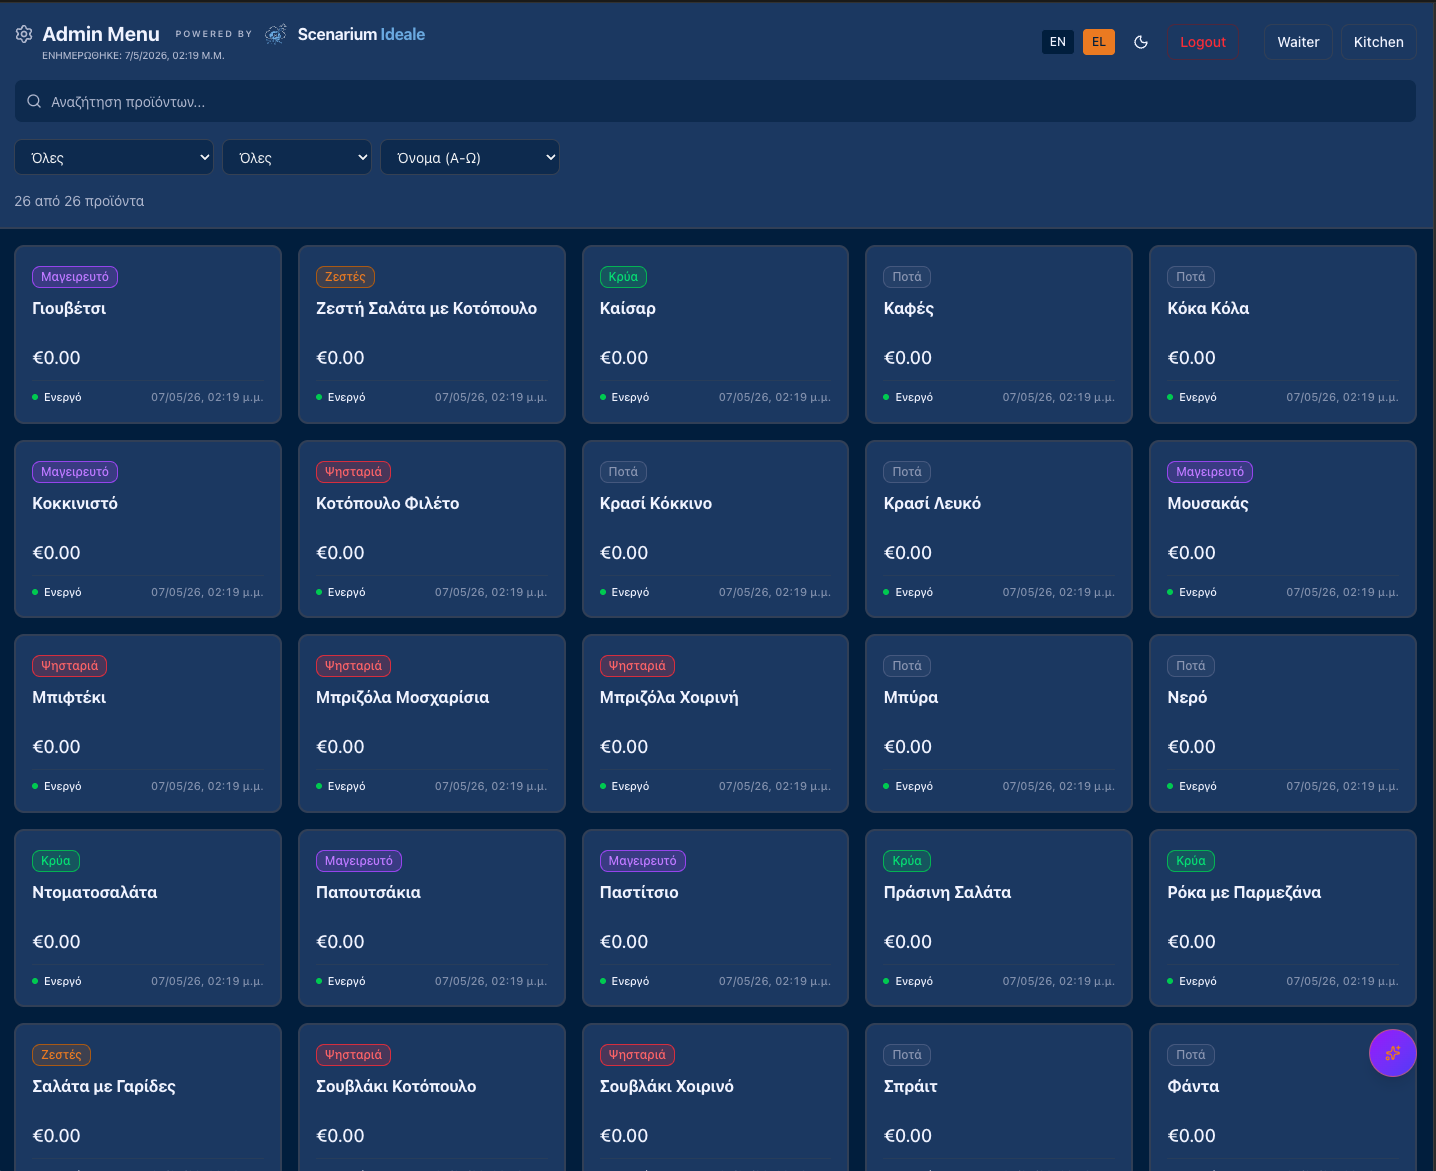Select the Κόκα Κόλα product
The height and width of the screenshot is (1171, 1436).
1283,334
